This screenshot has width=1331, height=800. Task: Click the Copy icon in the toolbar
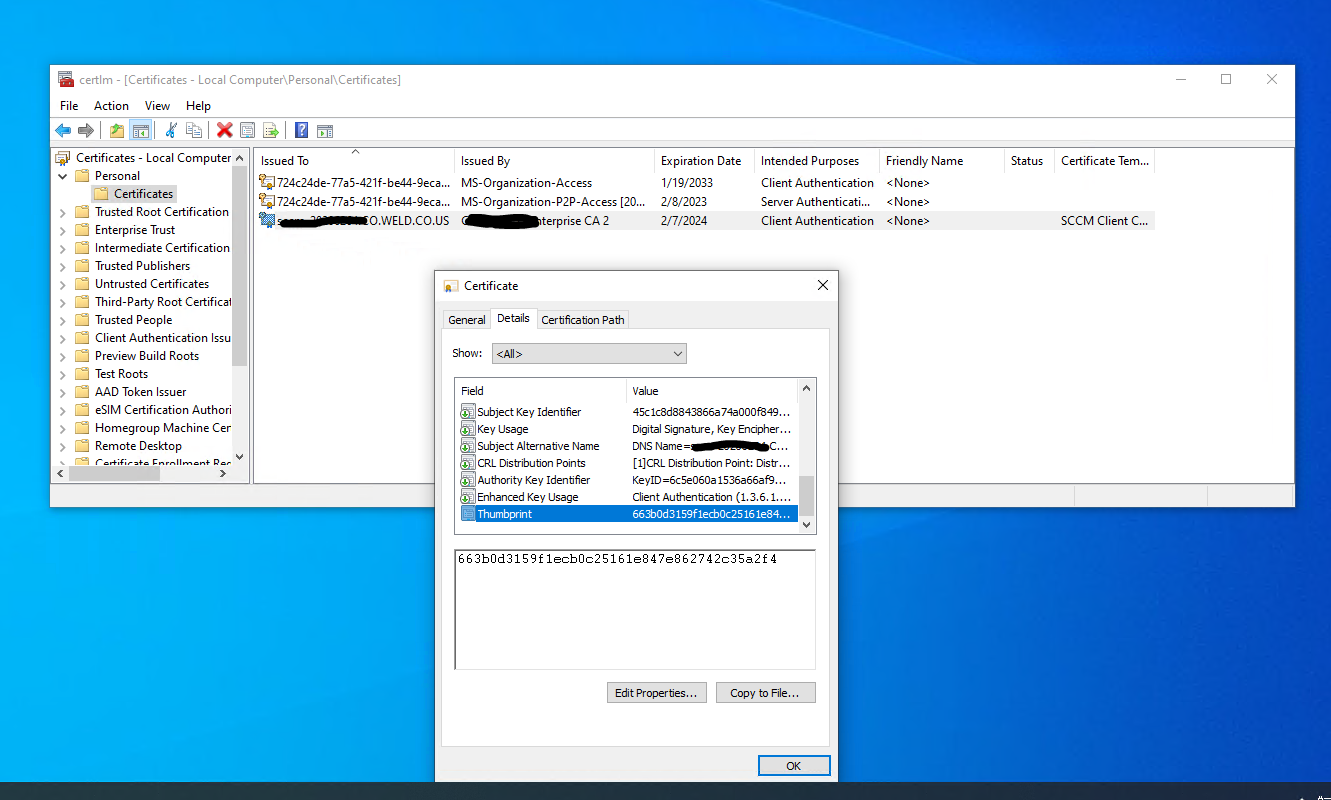[x=195, y=130]
